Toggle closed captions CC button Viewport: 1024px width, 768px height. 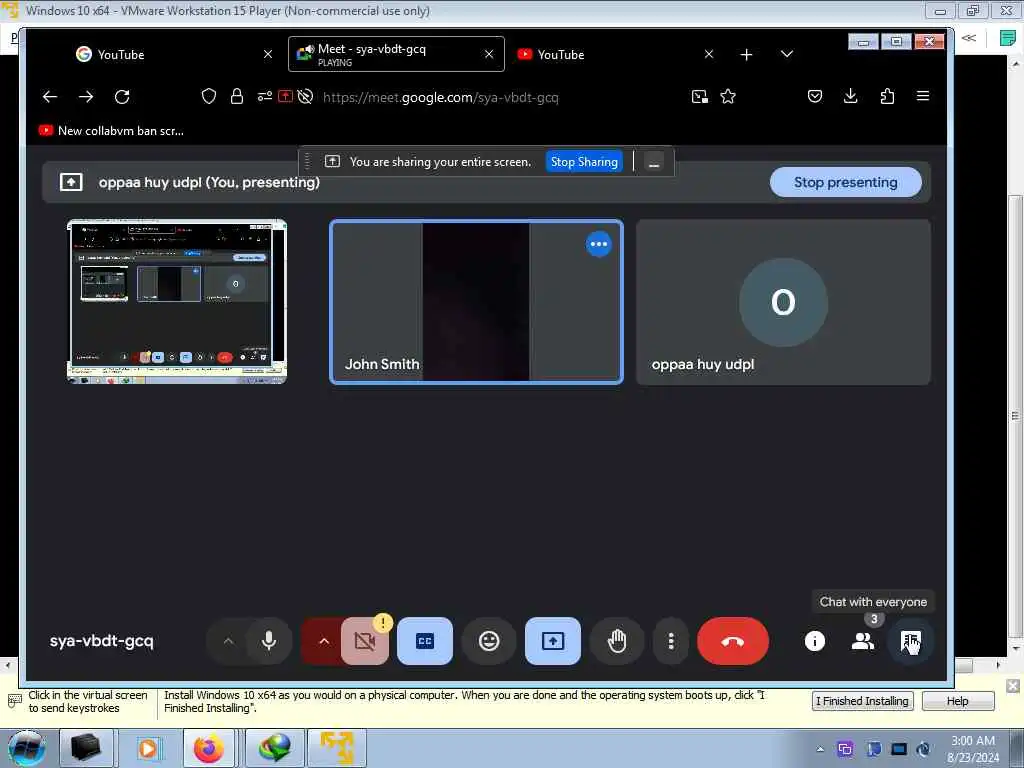point(424,641)
